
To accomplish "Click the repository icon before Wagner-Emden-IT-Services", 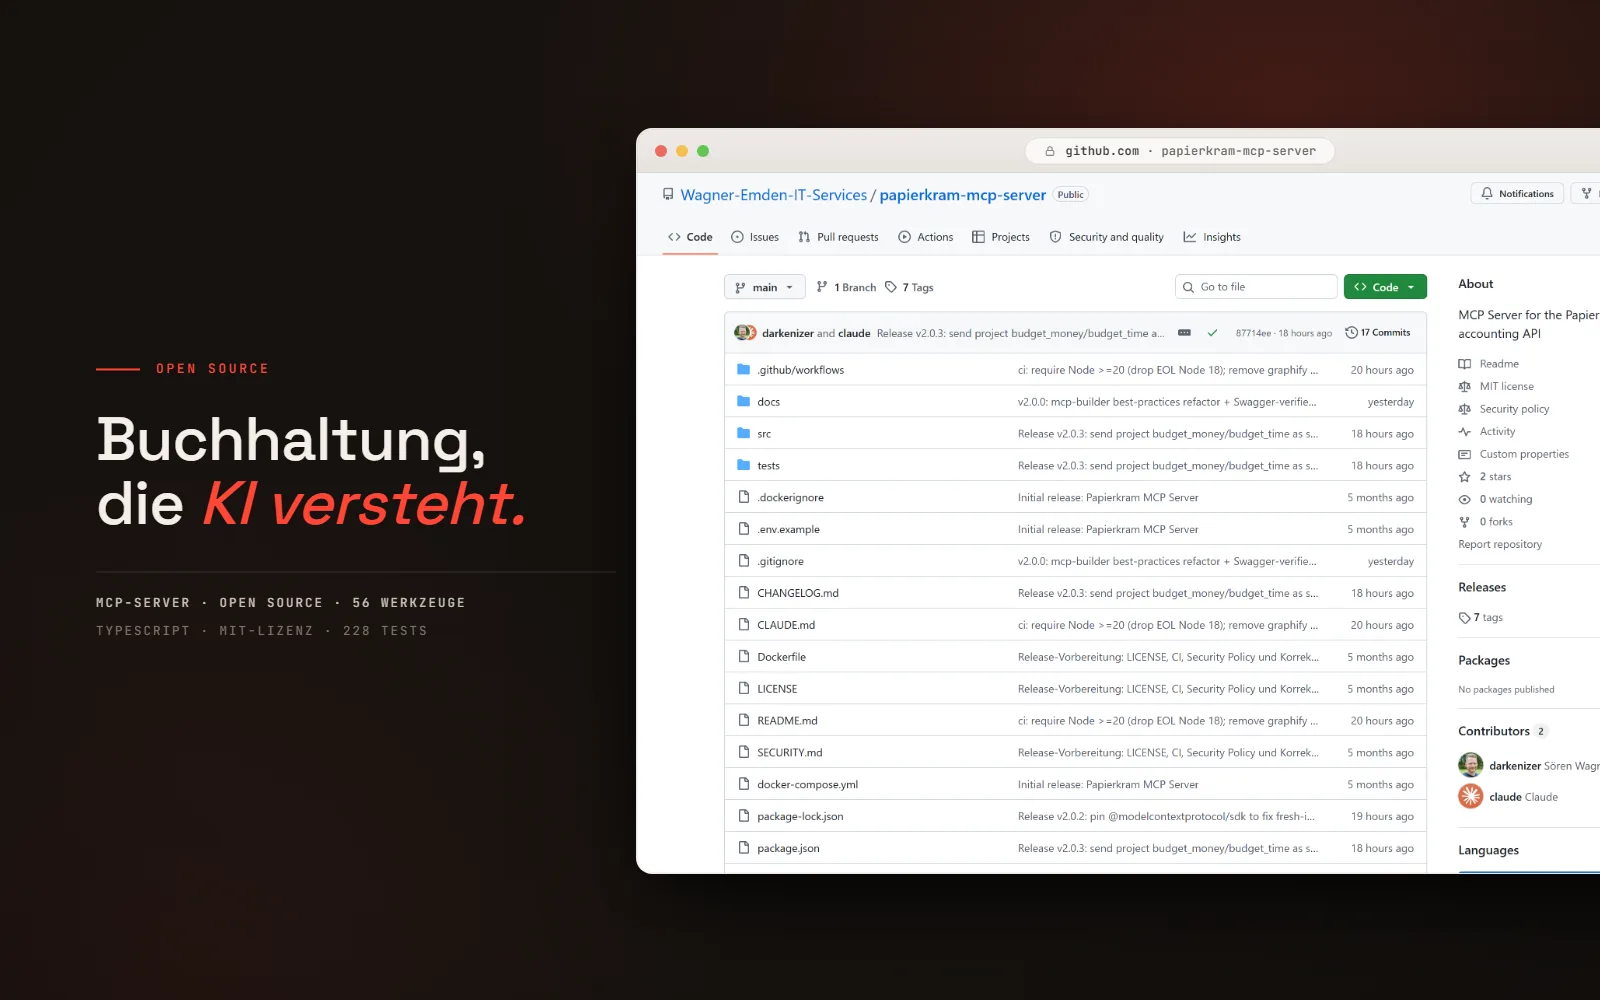I will [668, 195].
